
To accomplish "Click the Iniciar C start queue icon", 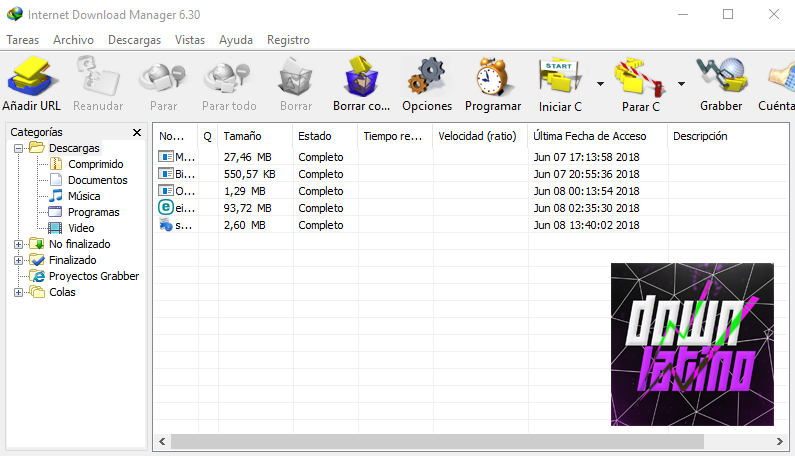I will [560, 77].
